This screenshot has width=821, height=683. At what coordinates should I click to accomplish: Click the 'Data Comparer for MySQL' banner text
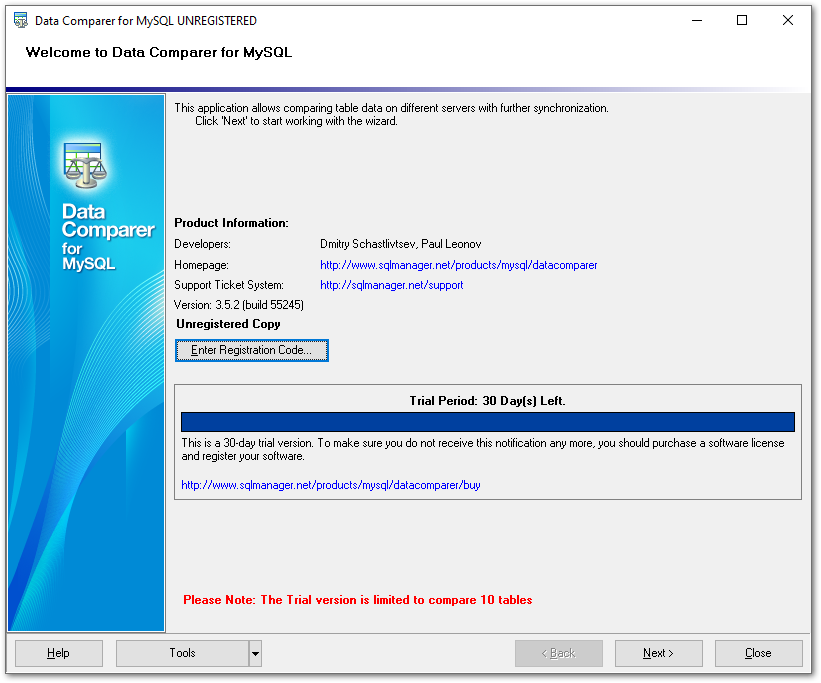click(108, 237)
